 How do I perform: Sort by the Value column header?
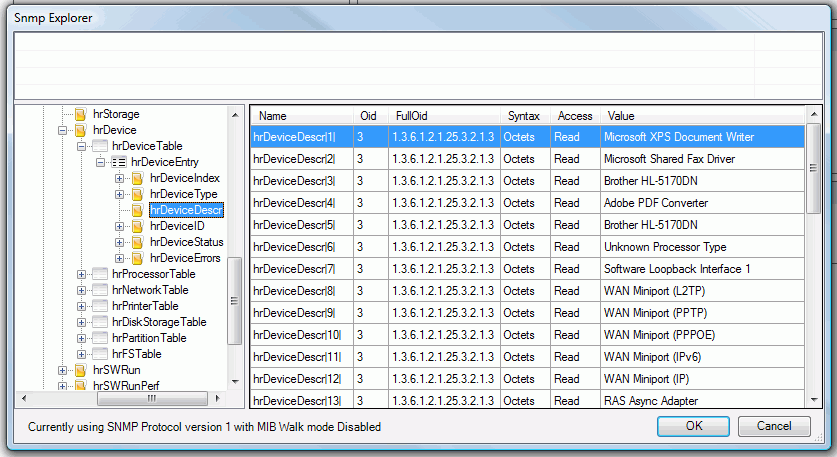pos(620,116)
